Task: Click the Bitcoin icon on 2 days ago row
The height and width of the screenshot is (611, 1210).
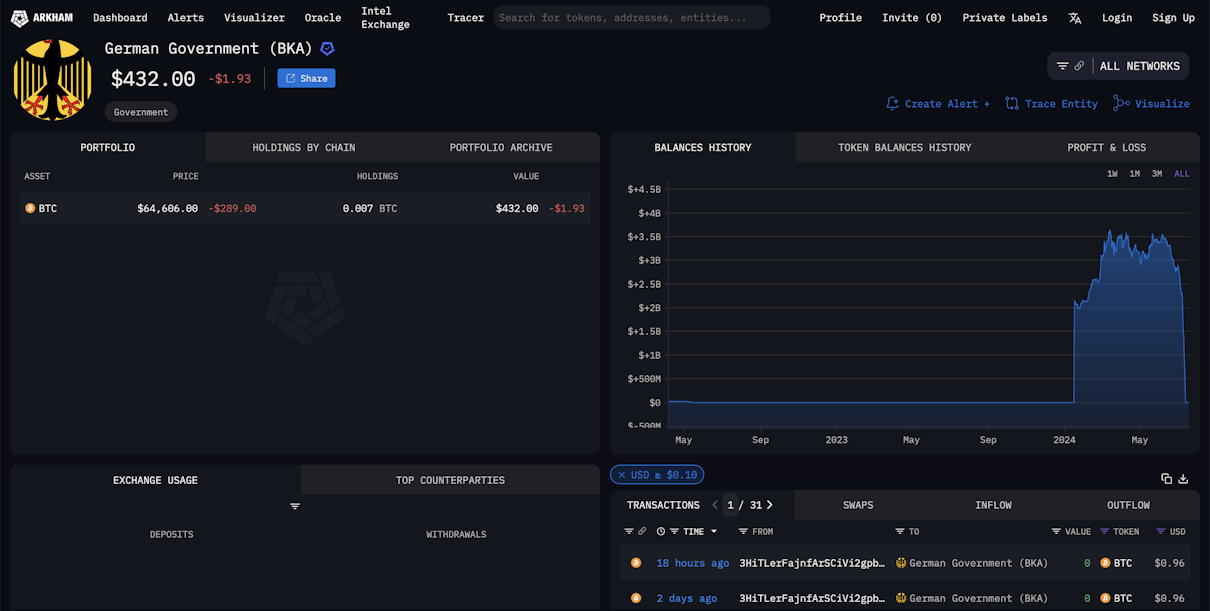Action: tap(635, 598)
